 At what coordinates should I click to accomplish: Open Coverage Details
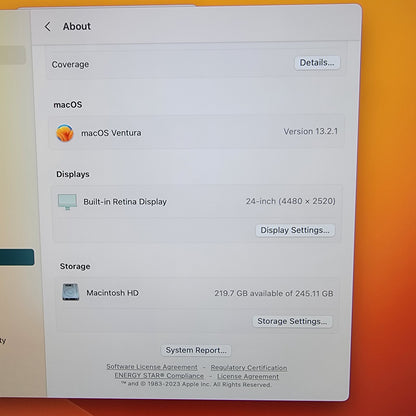[x=317, y=63]
